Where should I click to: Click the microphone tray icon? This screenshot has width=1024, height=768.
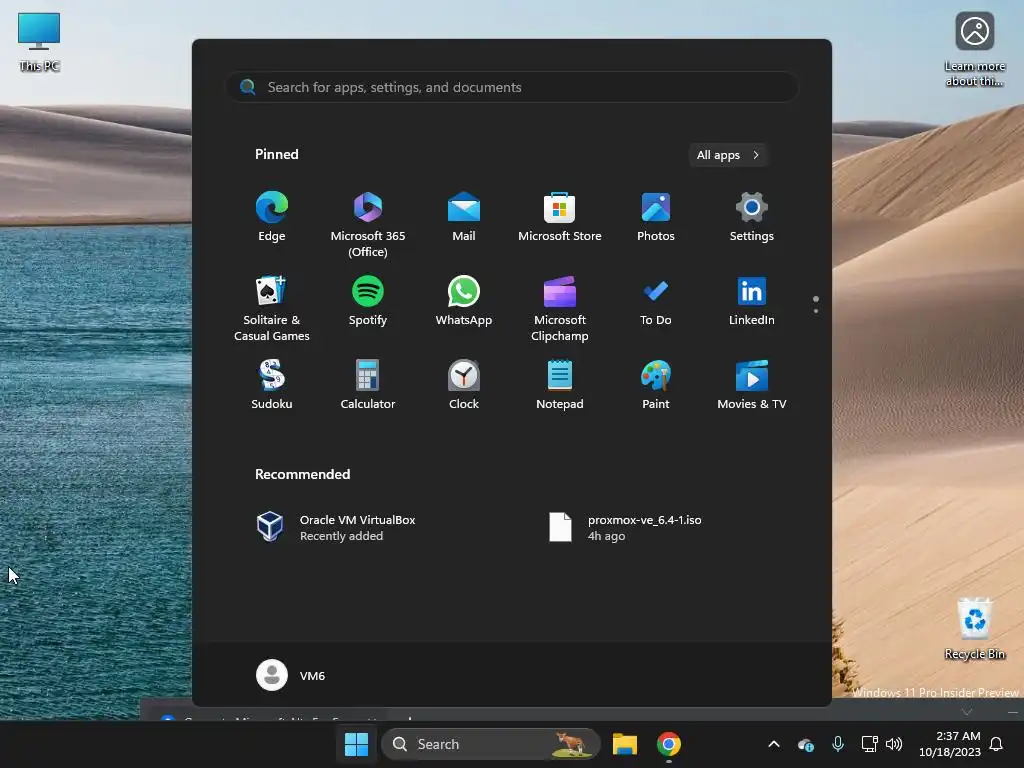(x=838, y=744)
